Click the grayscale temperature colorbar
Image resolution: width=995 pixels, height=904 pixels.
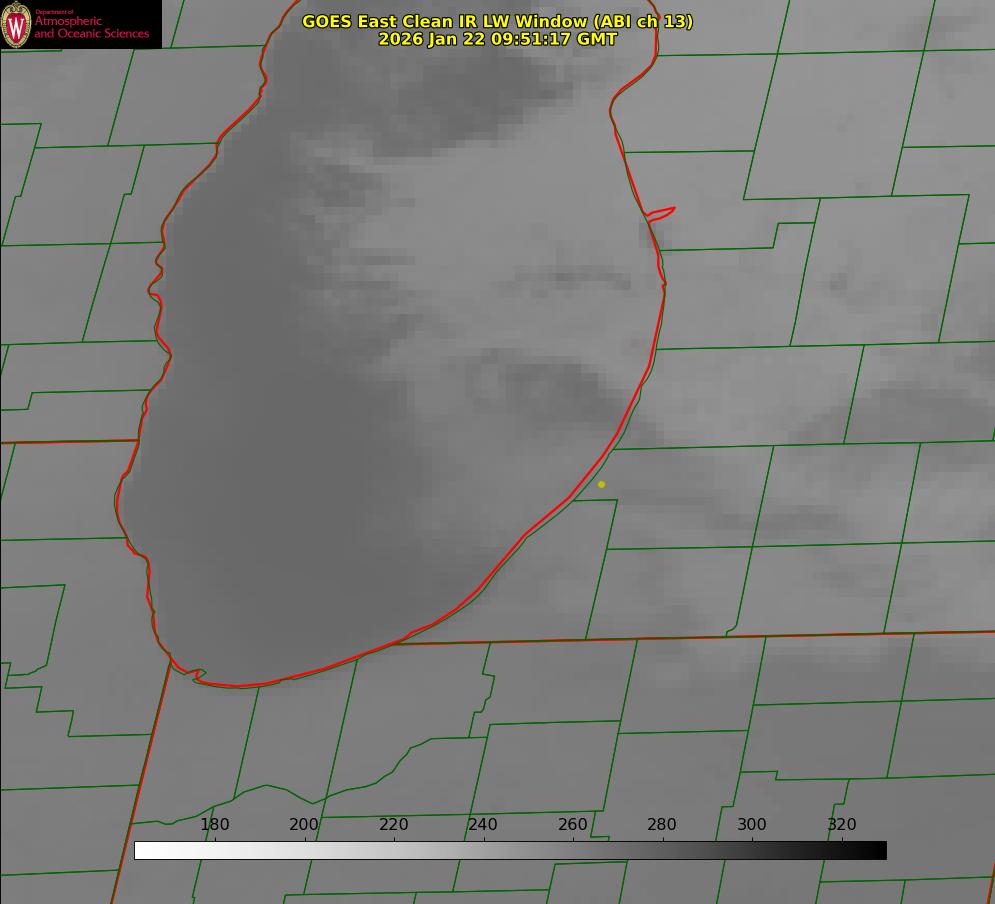pyautogui.click(x=510, y=850)
